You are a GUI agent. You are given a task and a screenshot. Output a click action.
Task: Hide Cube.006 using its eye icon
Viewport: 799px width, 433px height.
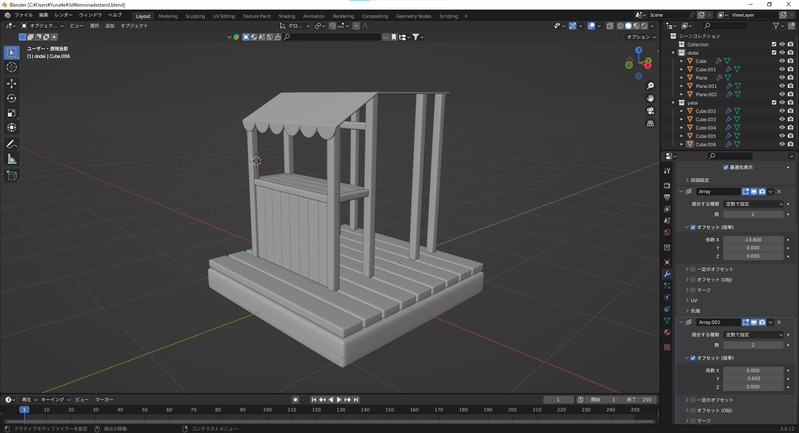tap(781, 144)
